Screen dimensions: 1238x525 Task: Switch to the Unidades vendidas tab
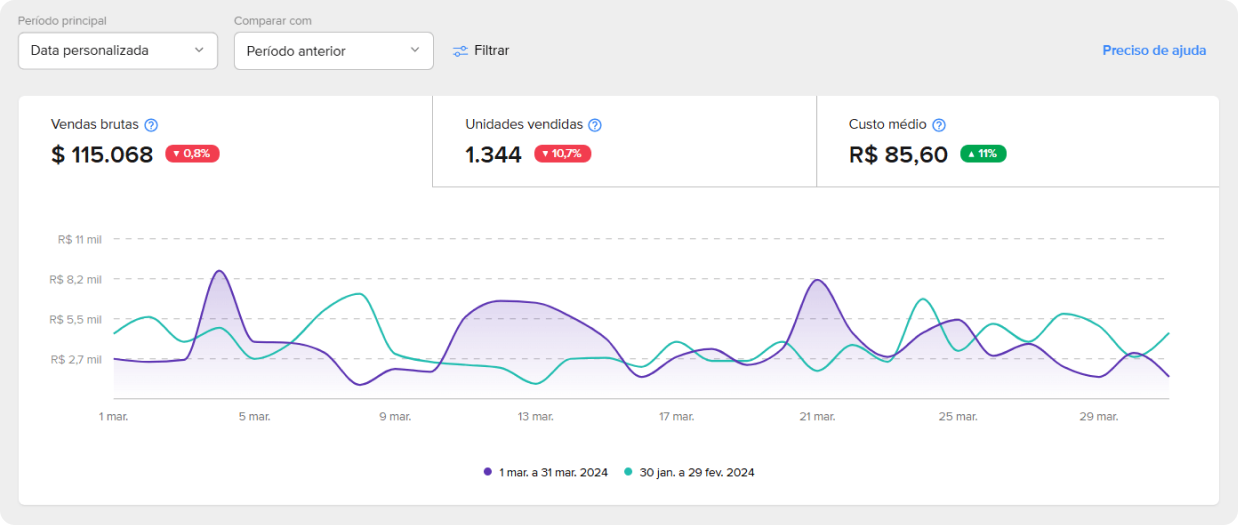pyautogui.click(x=624, y=141)
